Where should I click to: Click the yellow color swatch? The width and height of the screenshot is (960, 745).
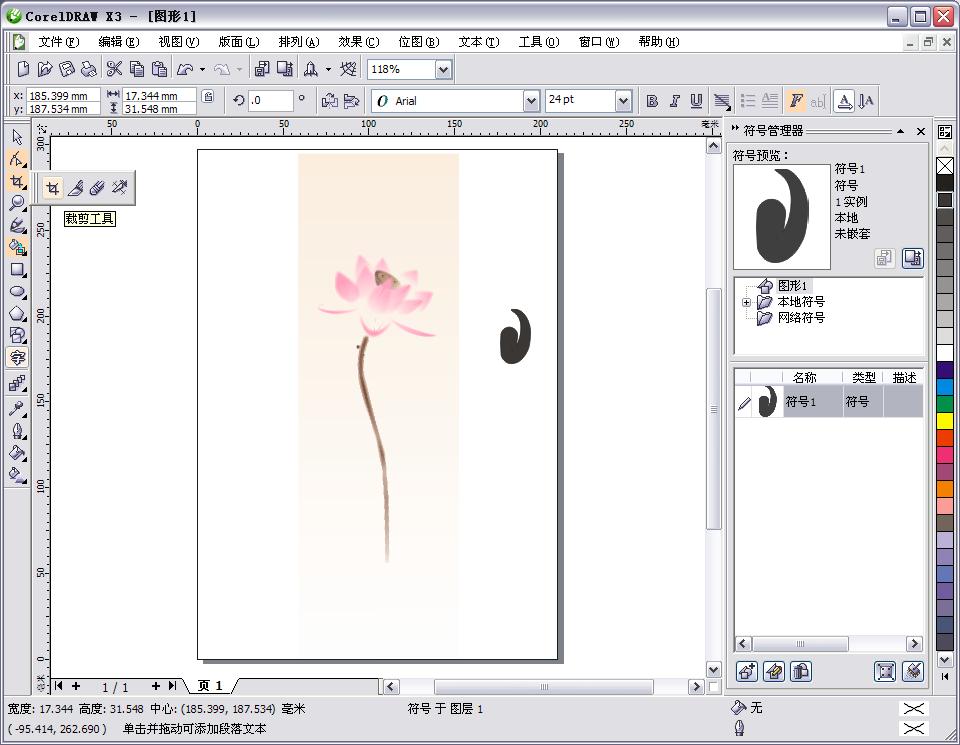945,421
